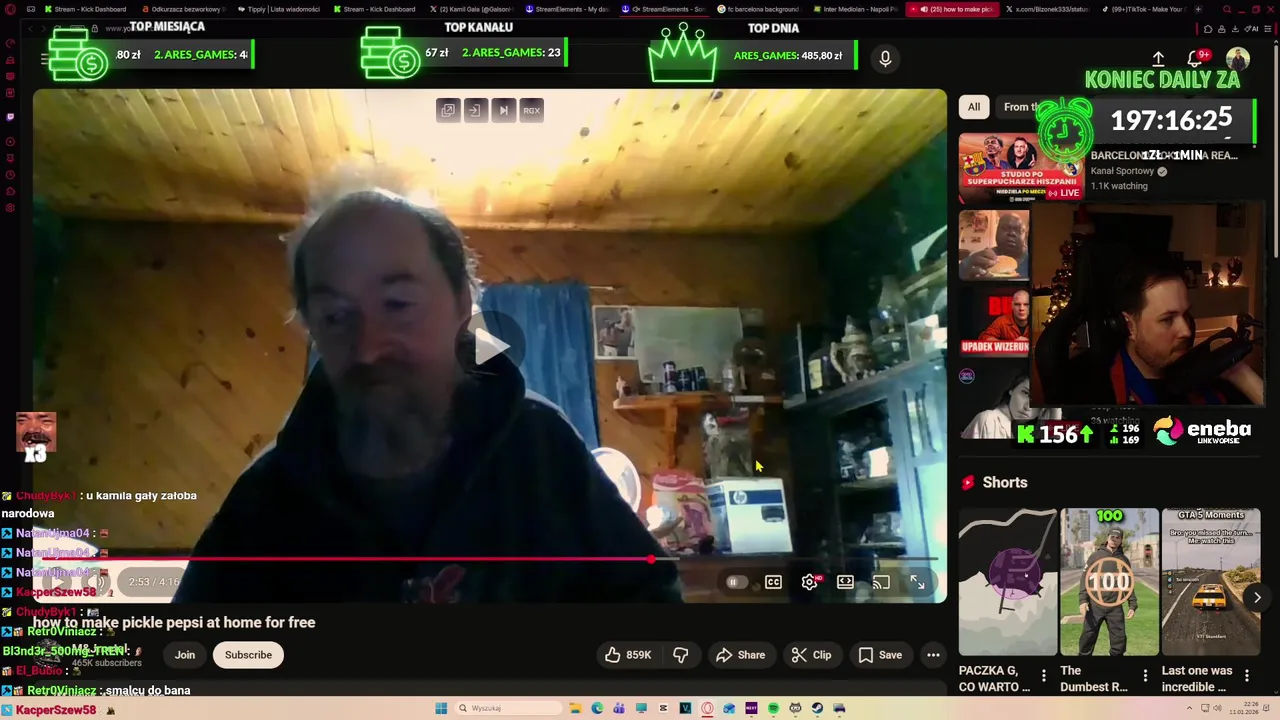Viewport: 1280px width, 720px height.
Task: Join the channel membership
Action: coord(185,655)
